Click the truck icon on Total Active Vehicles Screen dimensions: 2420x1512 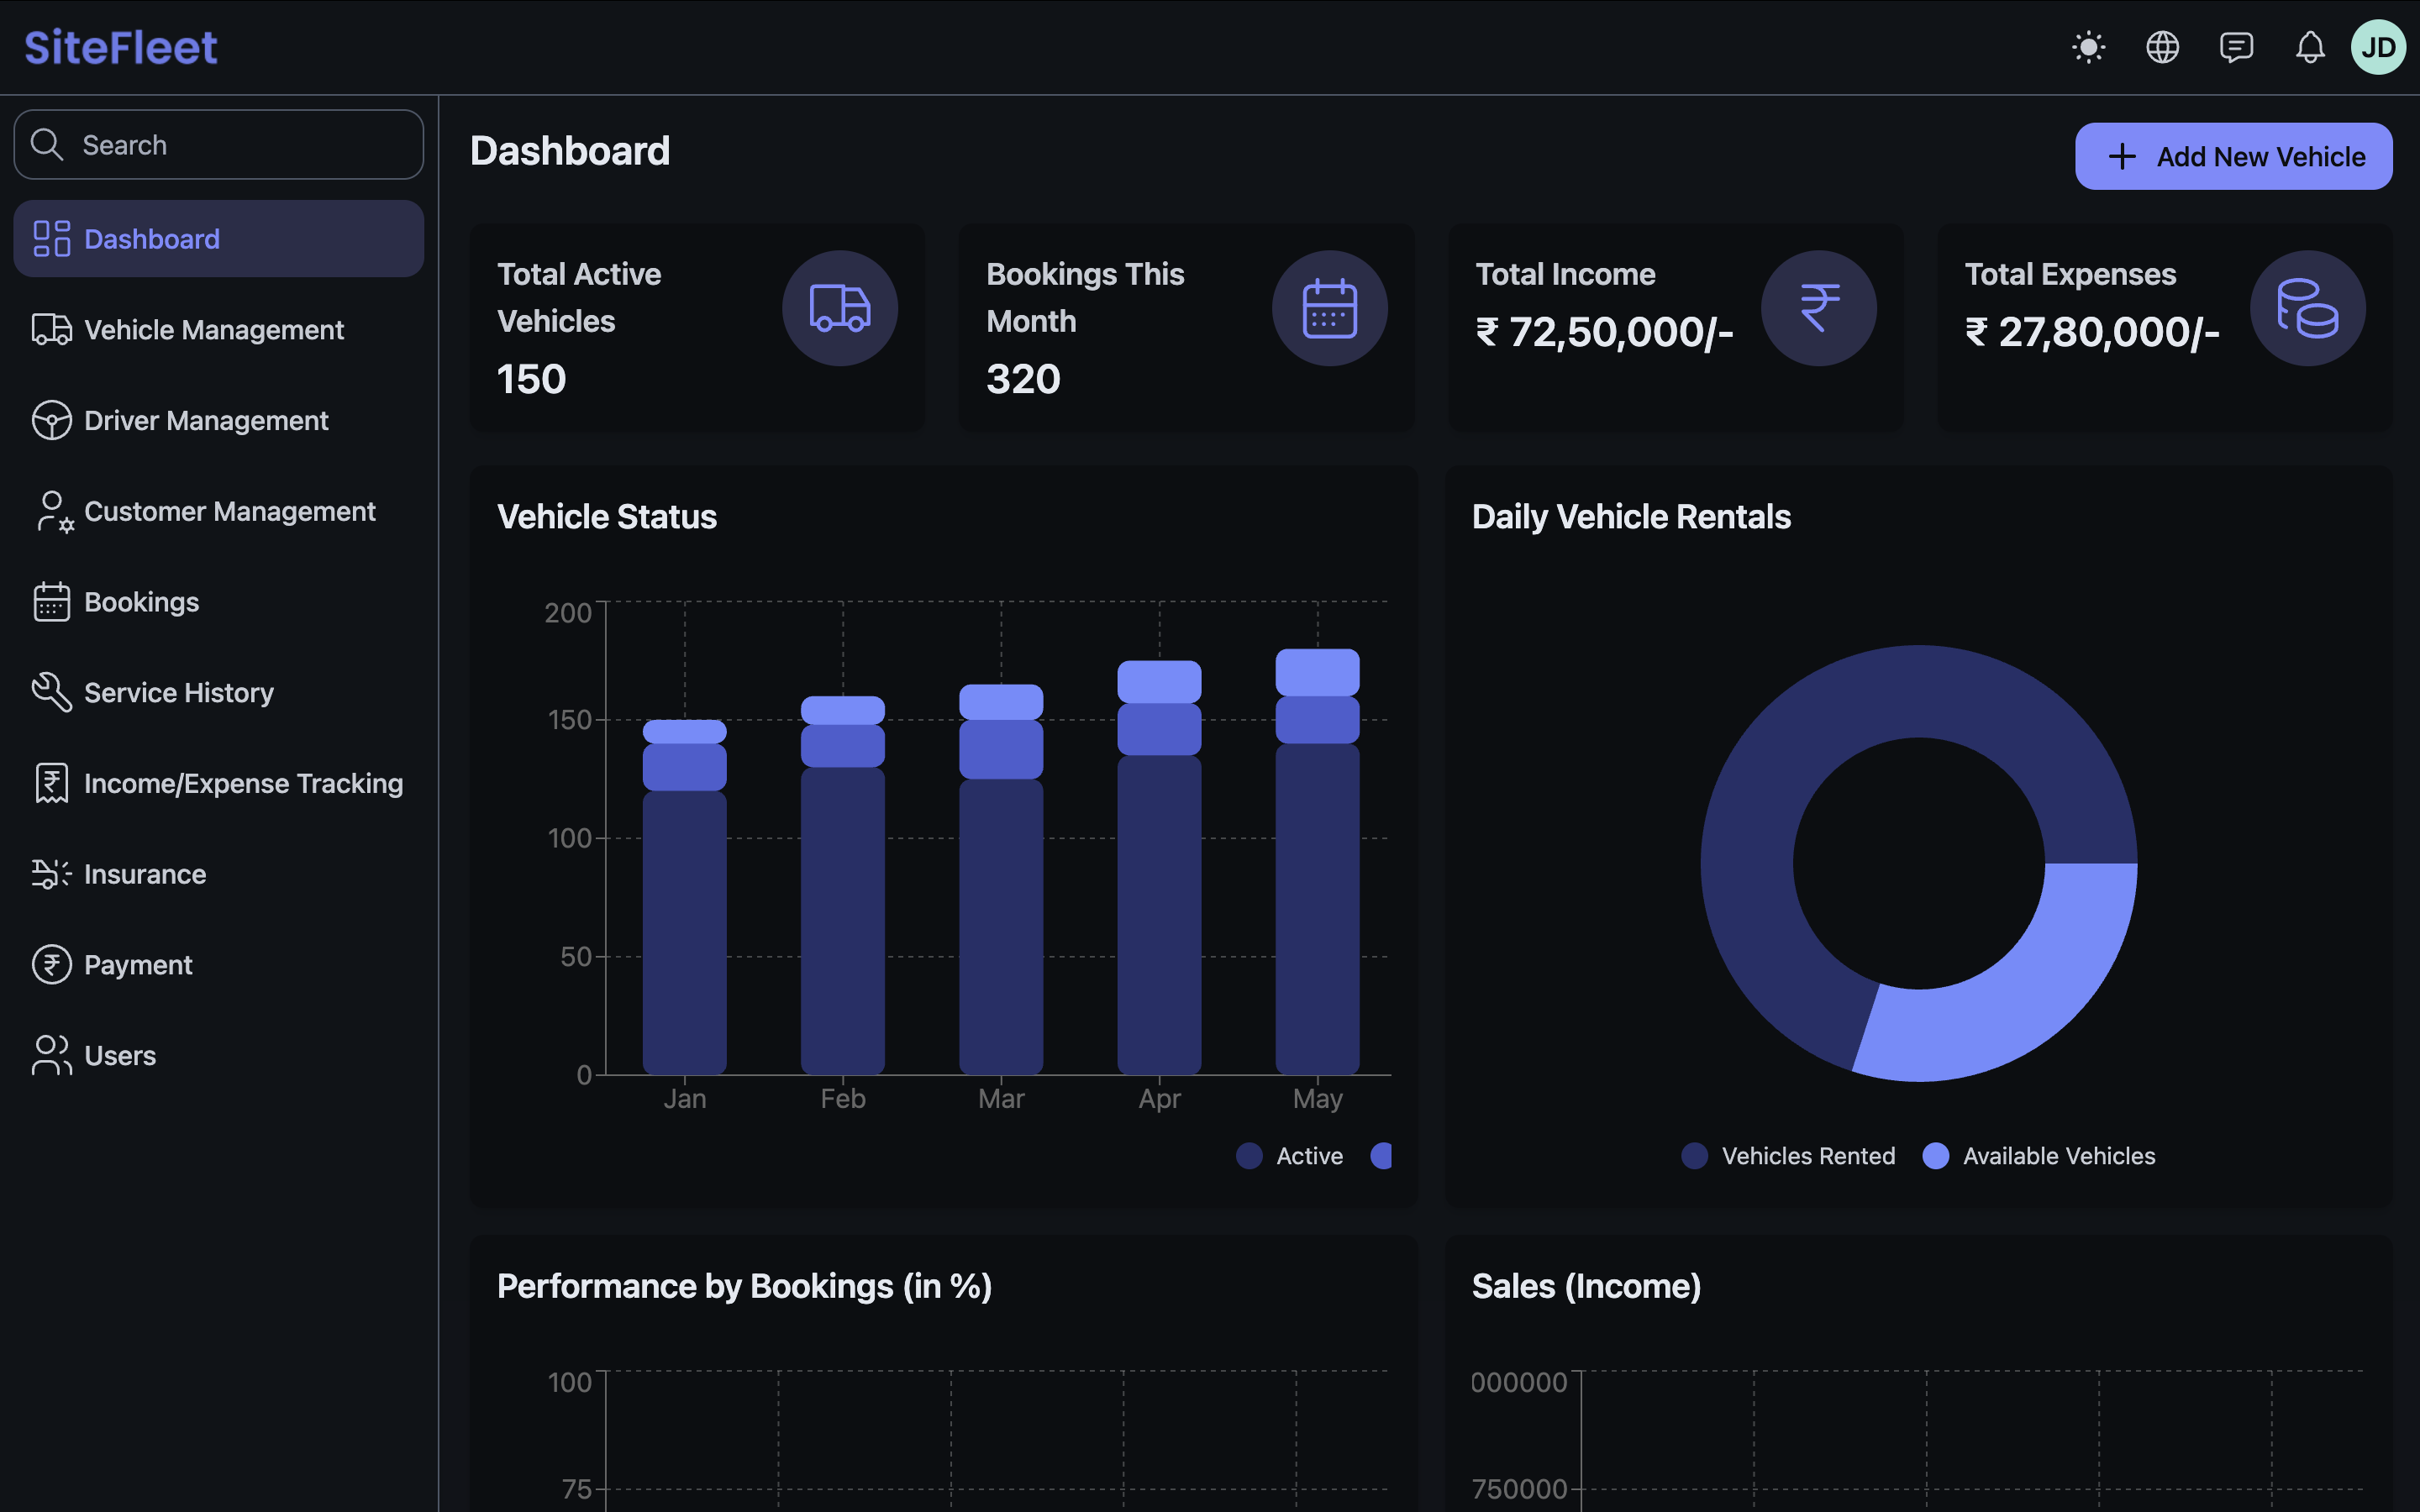pos(839,308)
